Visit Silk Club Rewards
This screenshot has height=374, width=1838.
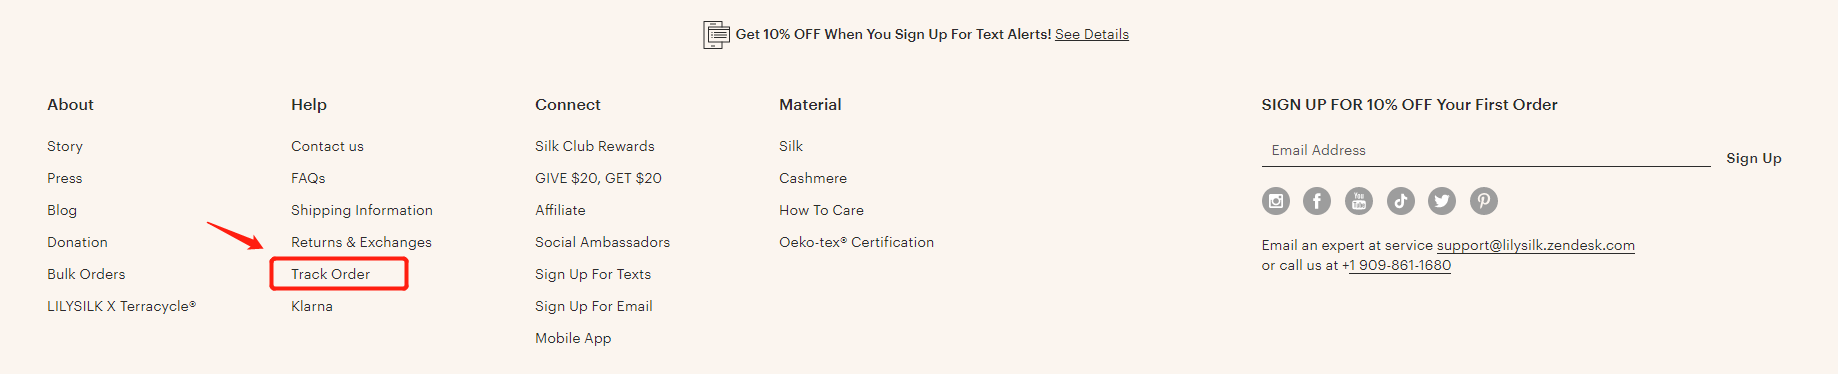[x=595, y=146]
